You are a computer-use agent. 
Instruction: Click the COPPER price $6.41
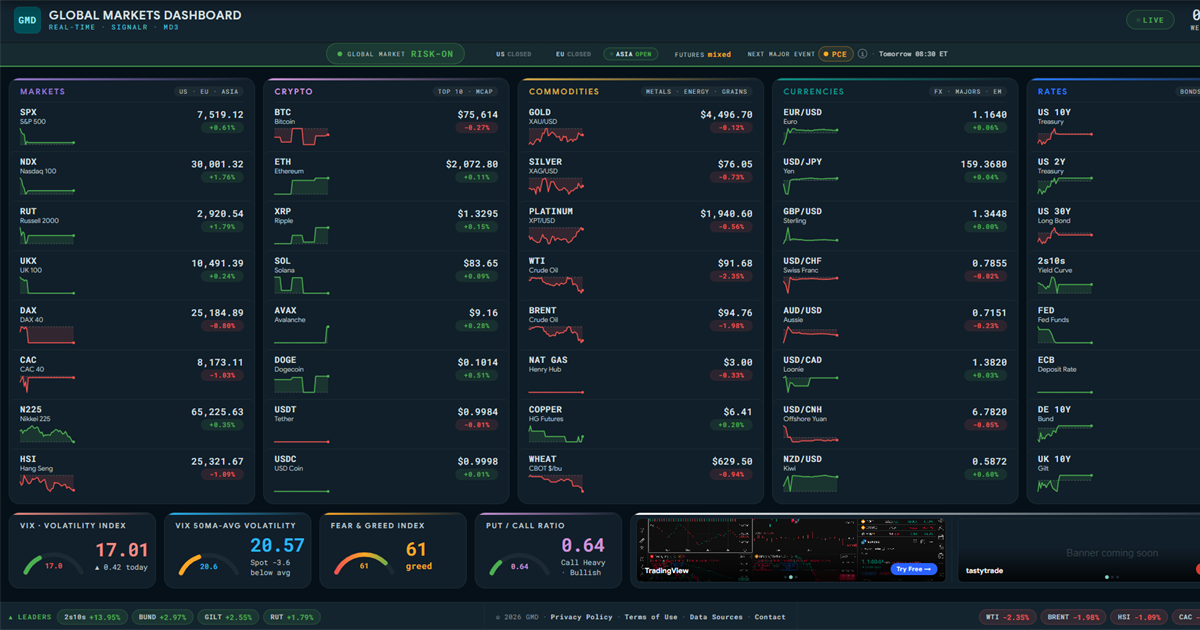pyautogui.click(x=738, y=411)
